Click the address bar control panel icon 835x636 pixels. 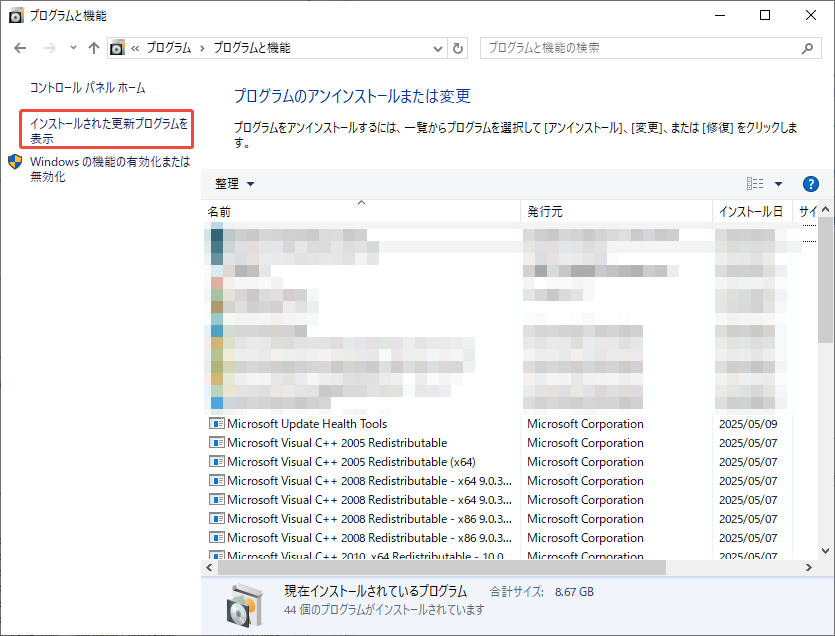tap(117, 48)
